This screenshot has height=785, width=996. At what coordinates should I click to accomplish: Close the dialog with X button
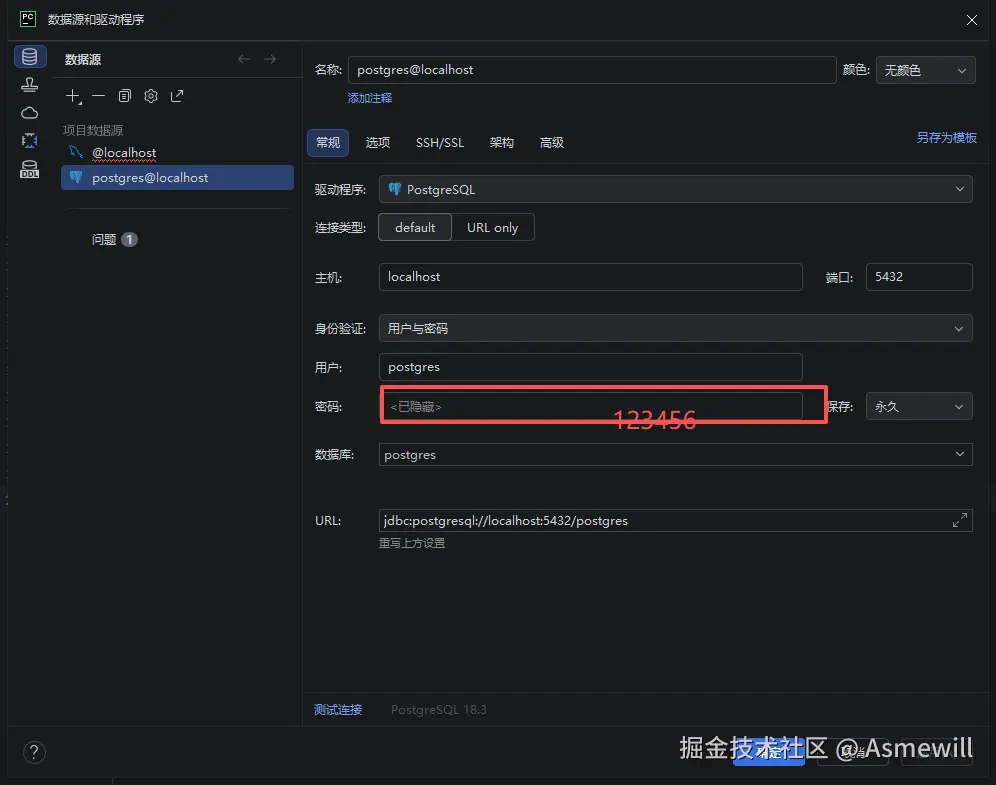point(972,20)
